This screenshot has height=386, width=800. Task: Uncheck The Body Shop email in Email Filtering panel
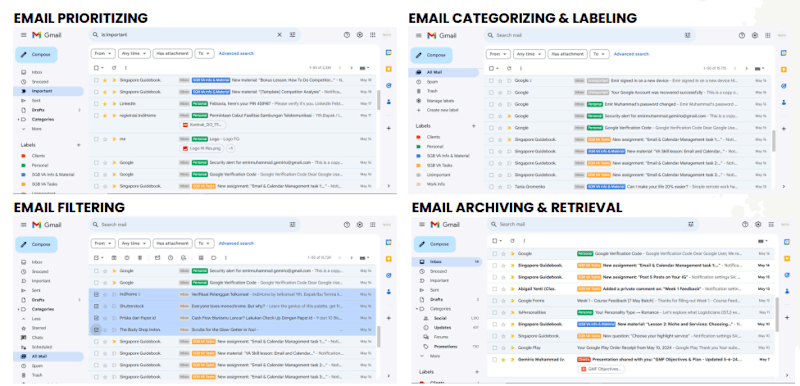[96, 330]
